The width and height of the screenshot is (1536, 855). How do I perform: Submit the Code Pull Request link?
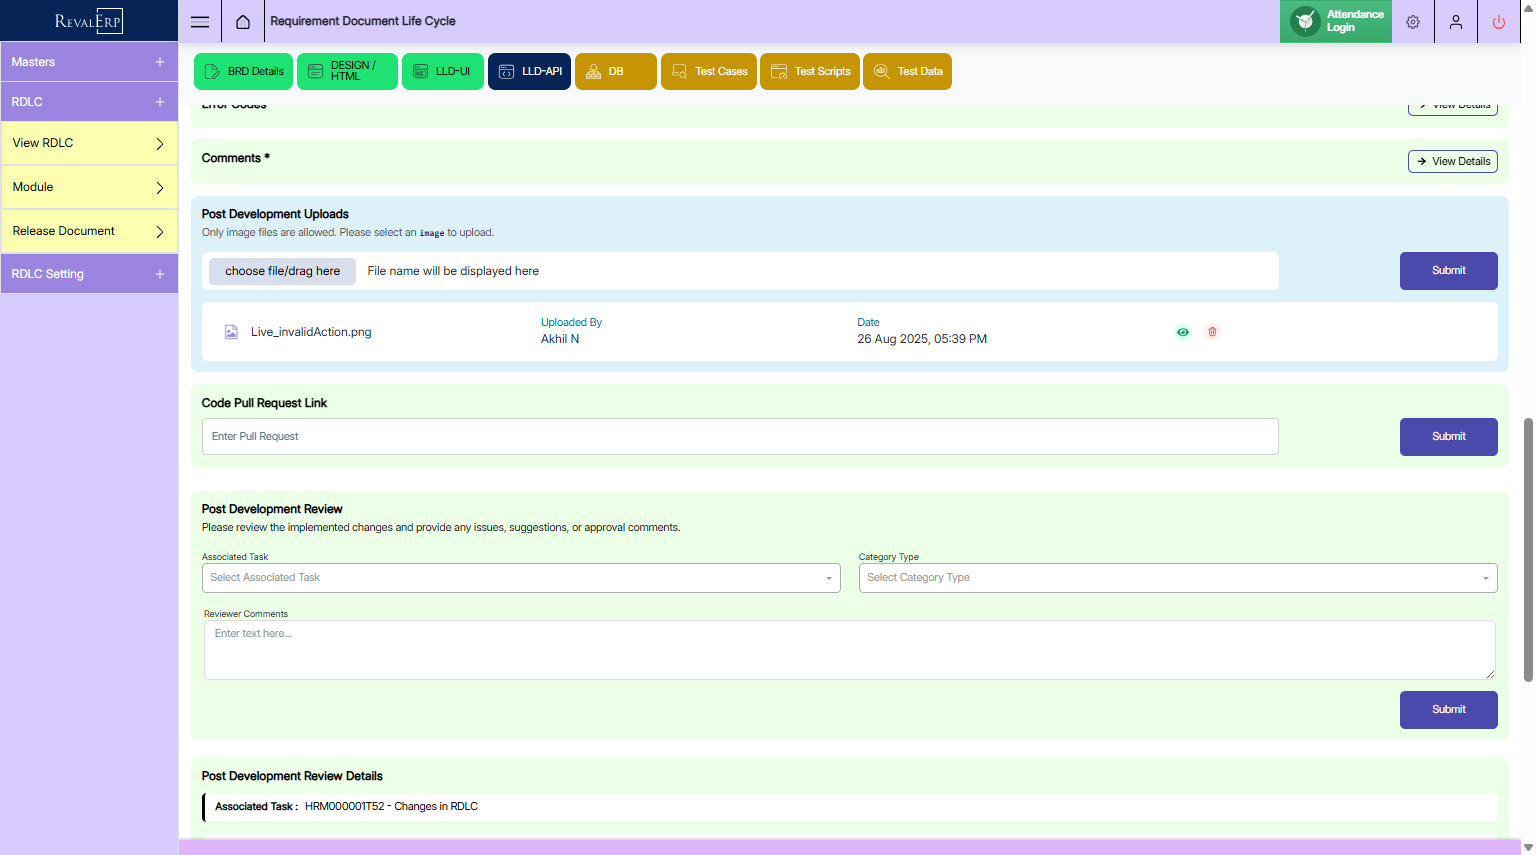(x=1448, y=437)
